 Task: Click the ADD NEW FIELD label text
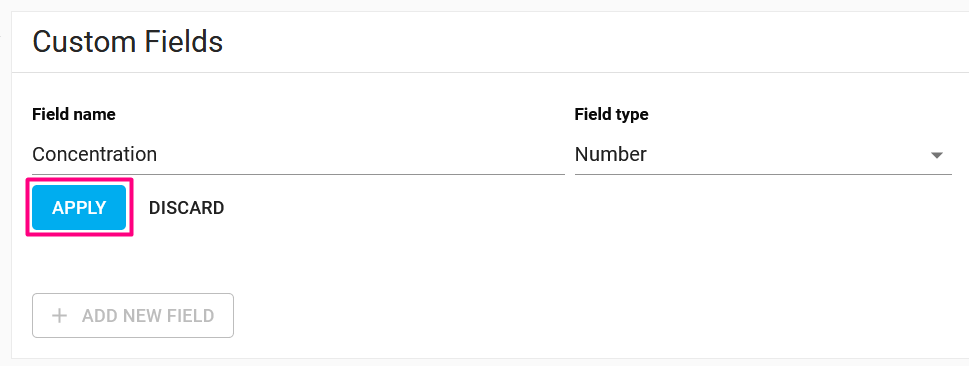pos(148,316)
